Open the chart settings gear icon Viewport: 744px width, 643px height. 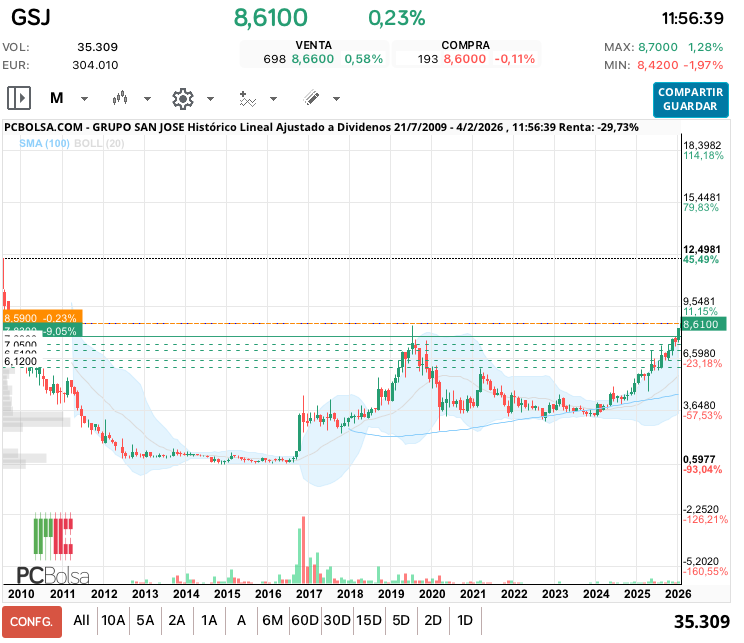tap(182, 98)
